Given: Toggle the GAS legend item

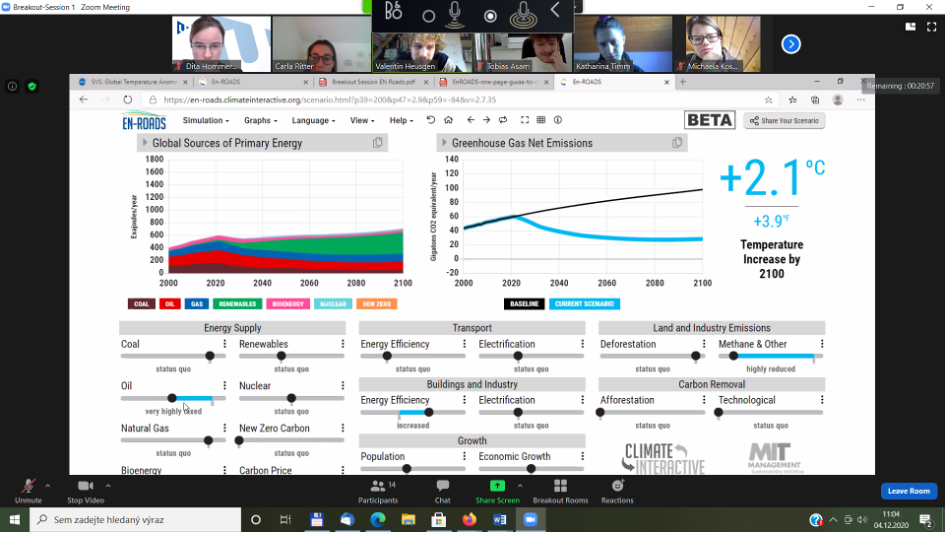Looking at the screenshot, I should click(x=196, y=304).
